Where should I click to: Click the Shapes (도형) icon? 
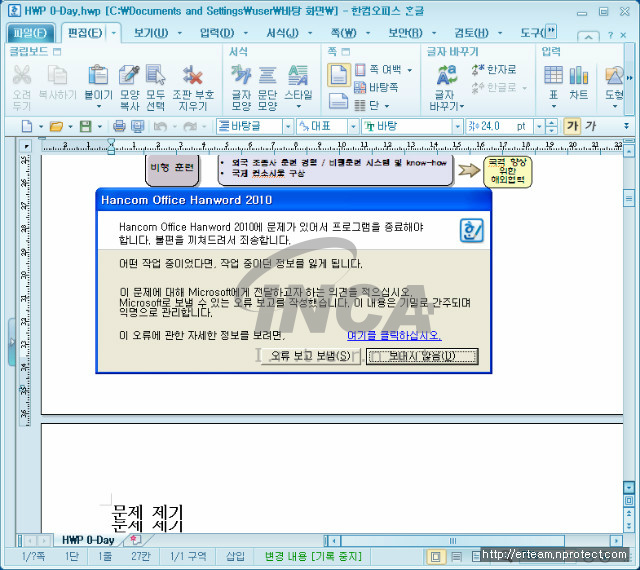614,75
